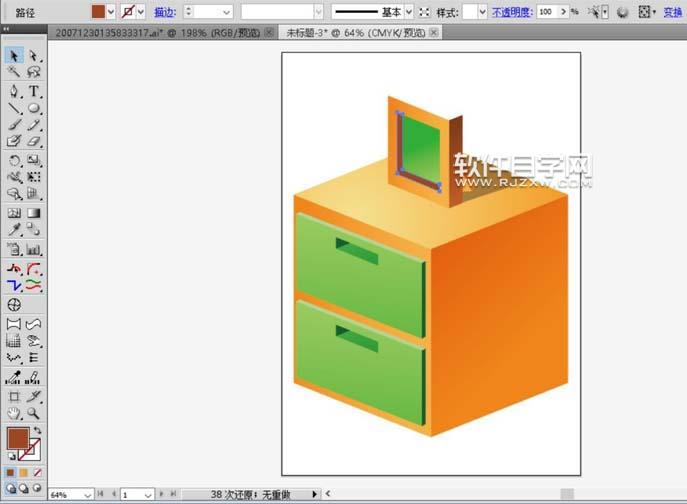This screenshot has height=504, width=687.
Task: Swap fill and stroke colors
Action: coord(38,430)
